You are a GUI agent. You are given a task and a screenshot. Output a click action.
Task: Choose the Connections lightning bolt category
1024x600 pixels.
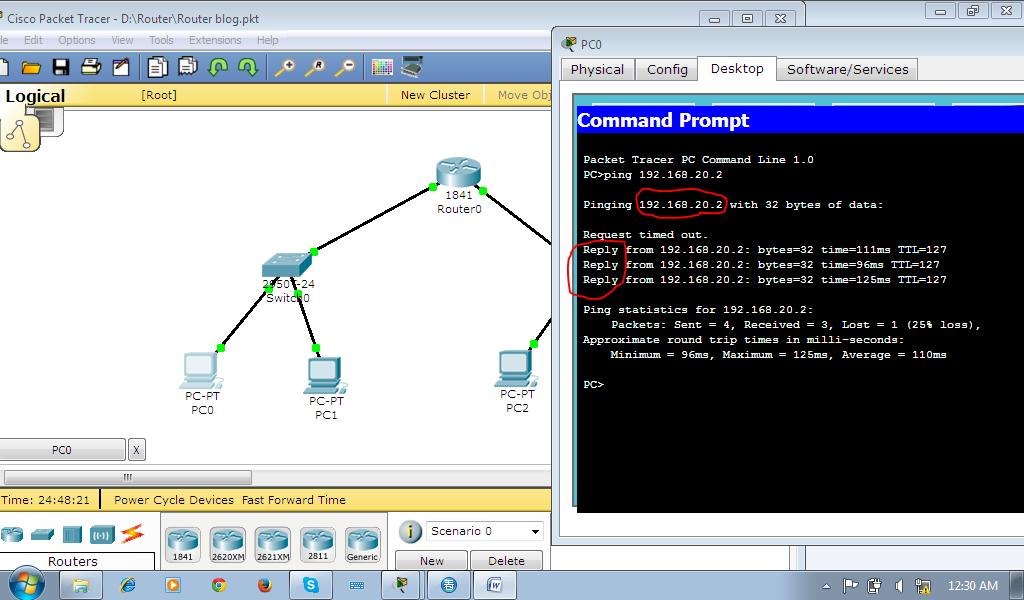click(133, 534)
